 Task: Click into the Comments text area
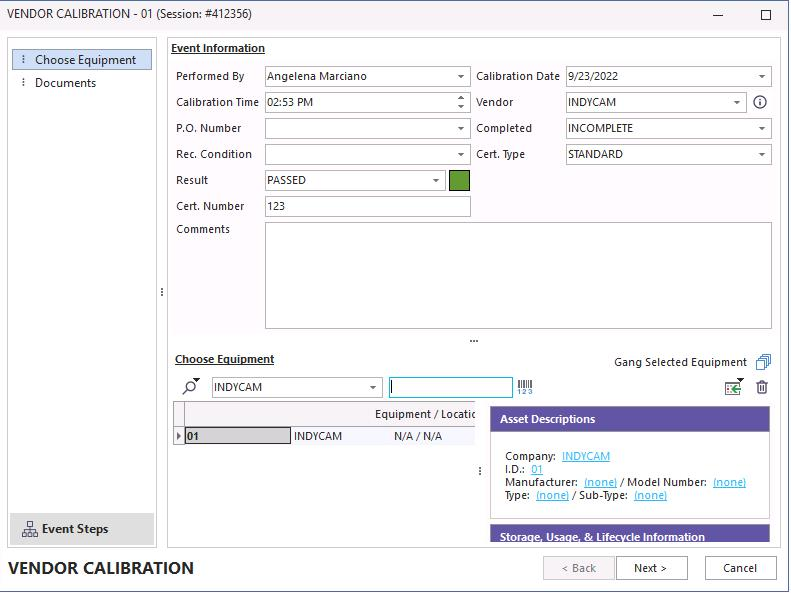click(x=518, y=275)
